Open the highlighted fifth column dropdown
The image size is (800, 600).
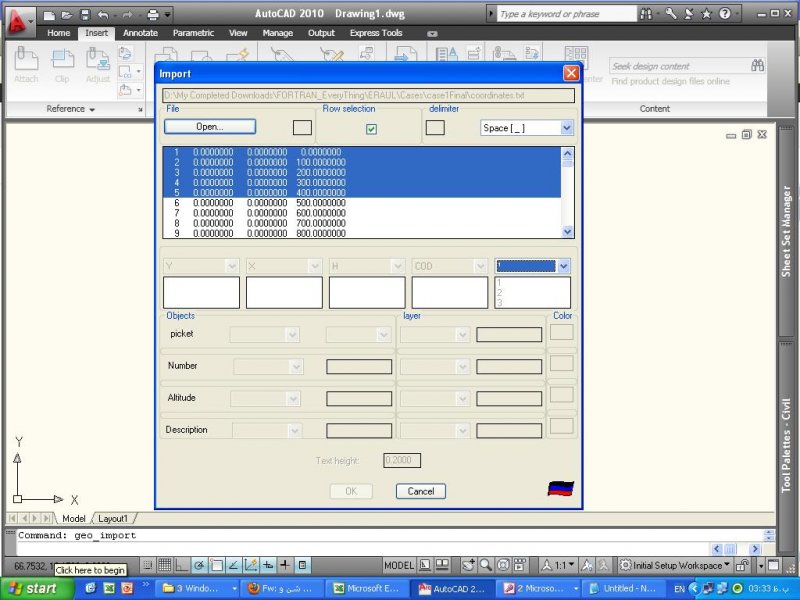point(563,266)
